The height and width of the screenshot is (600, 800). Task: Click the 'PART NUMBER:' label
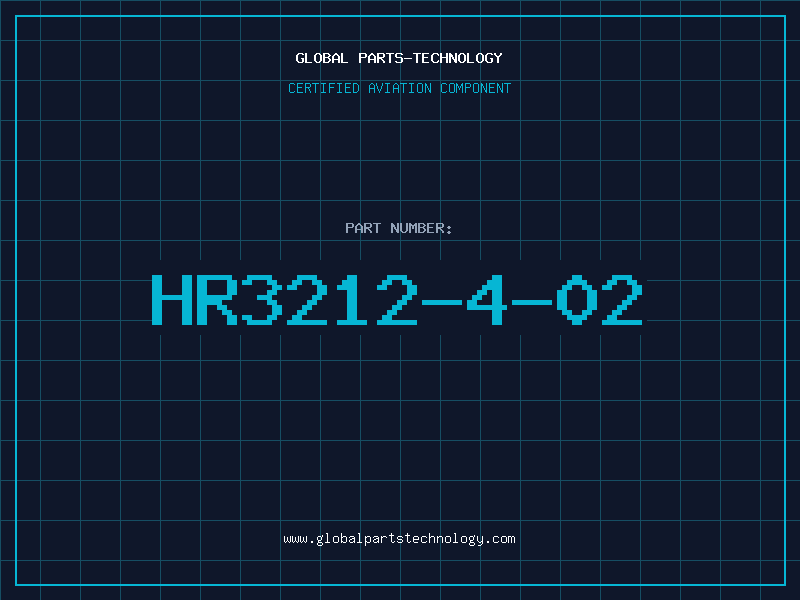point(398,228)
